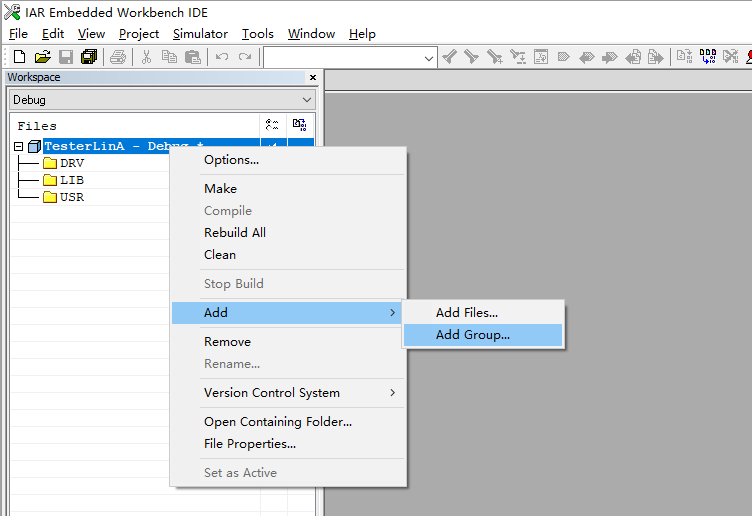Open the File menu
This screenshot has width=752, height=516.
pyautogui.click(x=18, y=34)
